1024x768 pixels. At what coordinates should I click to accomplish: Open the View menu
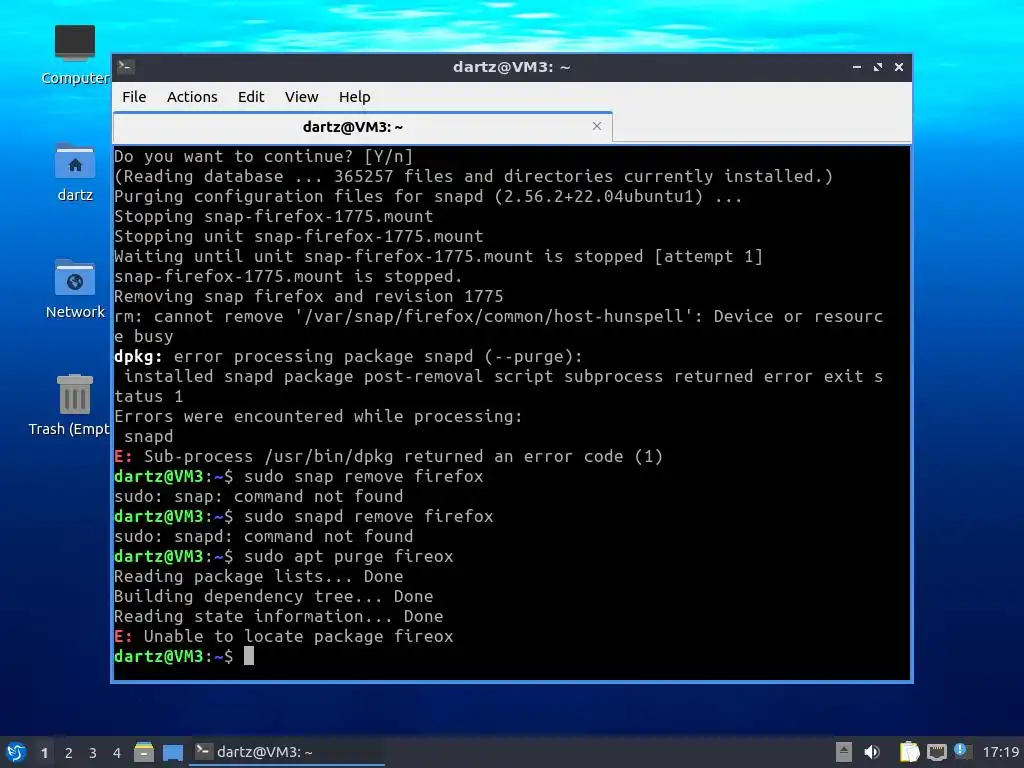coord(301,97)
